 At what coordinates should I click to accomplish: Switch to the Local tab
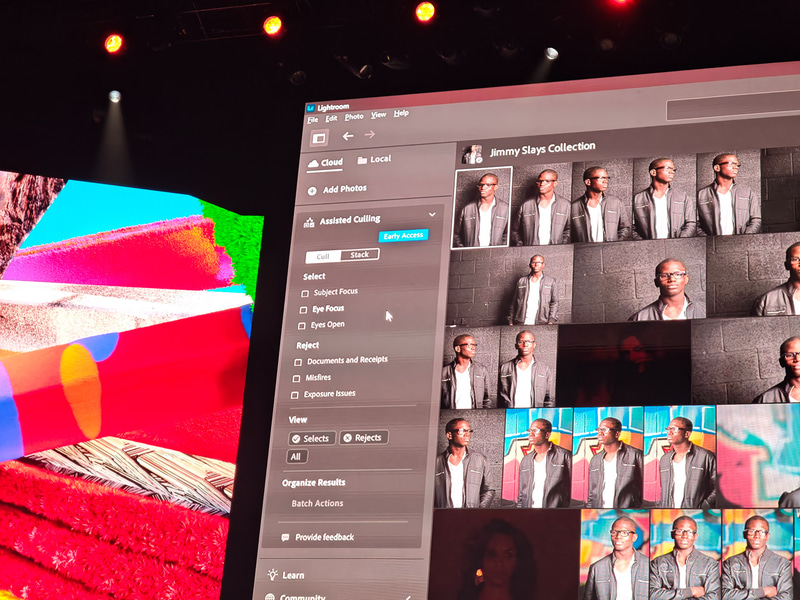(374, 160)
